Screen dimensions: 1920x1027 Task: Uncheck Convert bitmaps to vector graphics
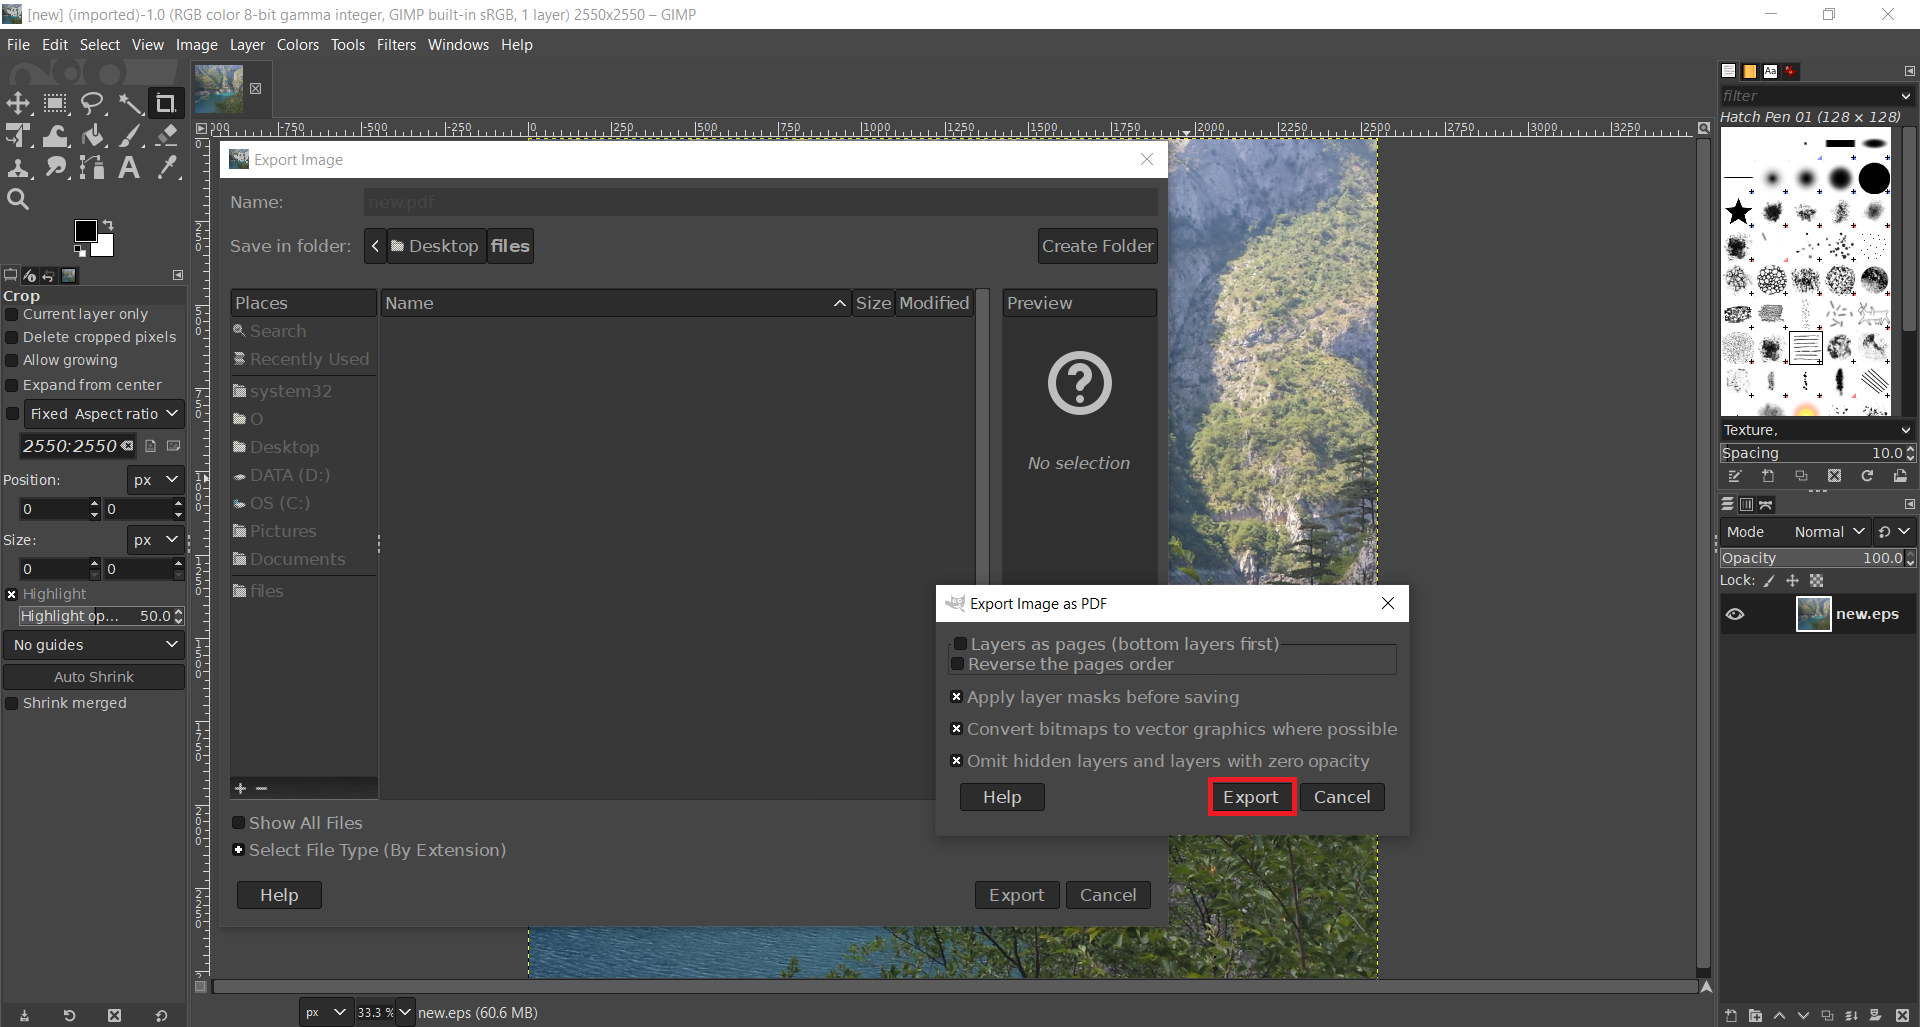pos(956,729)
